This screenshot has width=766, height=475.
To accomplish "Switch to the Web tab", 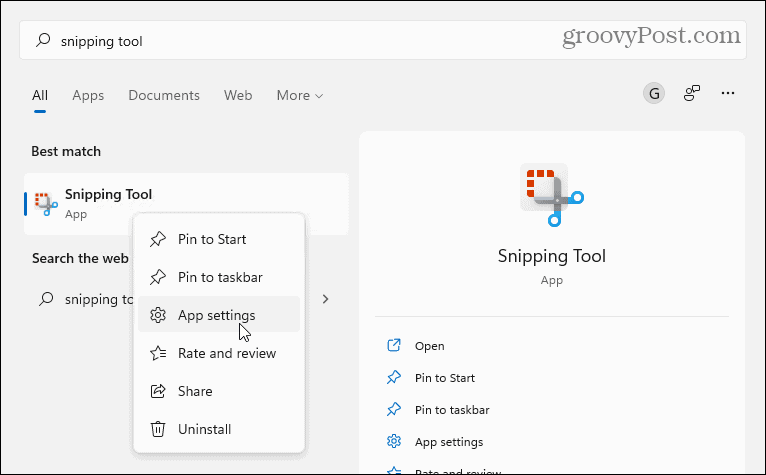I will pyautogui.click(x=238, y=96).
